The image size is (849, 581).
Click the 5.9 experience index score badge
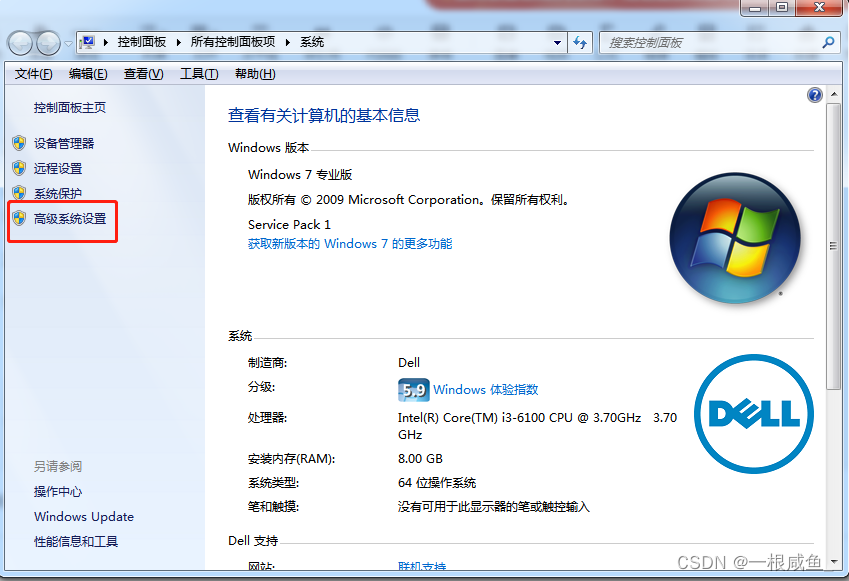pyautogui.click(x=414, y=390)
